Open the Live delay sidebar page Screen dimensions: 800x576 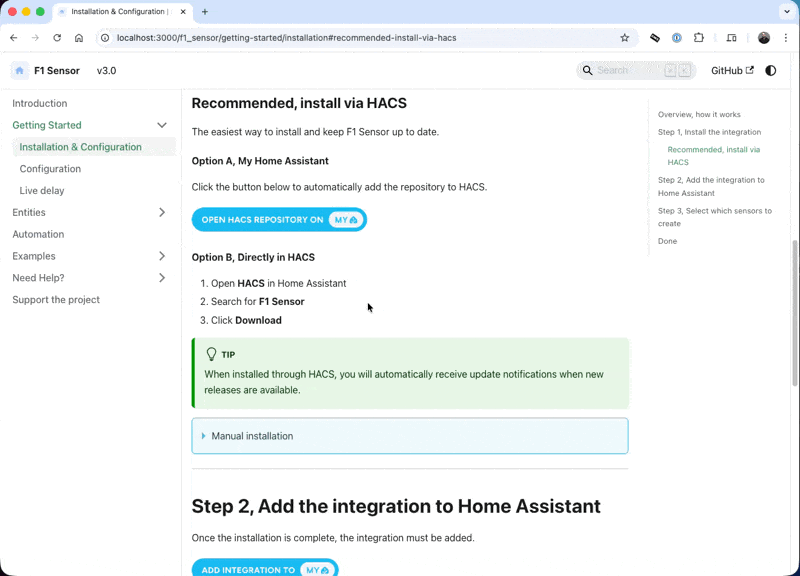coord(42,190)
